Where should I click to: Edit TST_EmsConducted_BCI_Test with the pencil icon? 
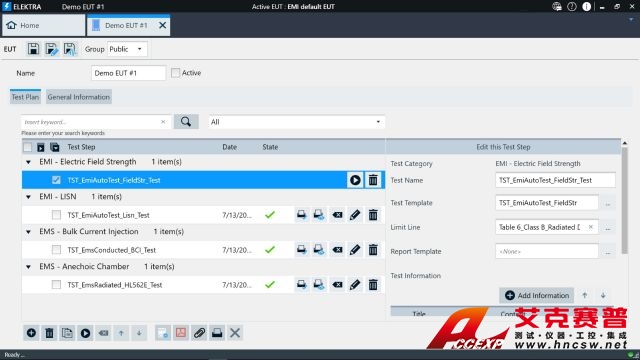(x=355, y=250)
